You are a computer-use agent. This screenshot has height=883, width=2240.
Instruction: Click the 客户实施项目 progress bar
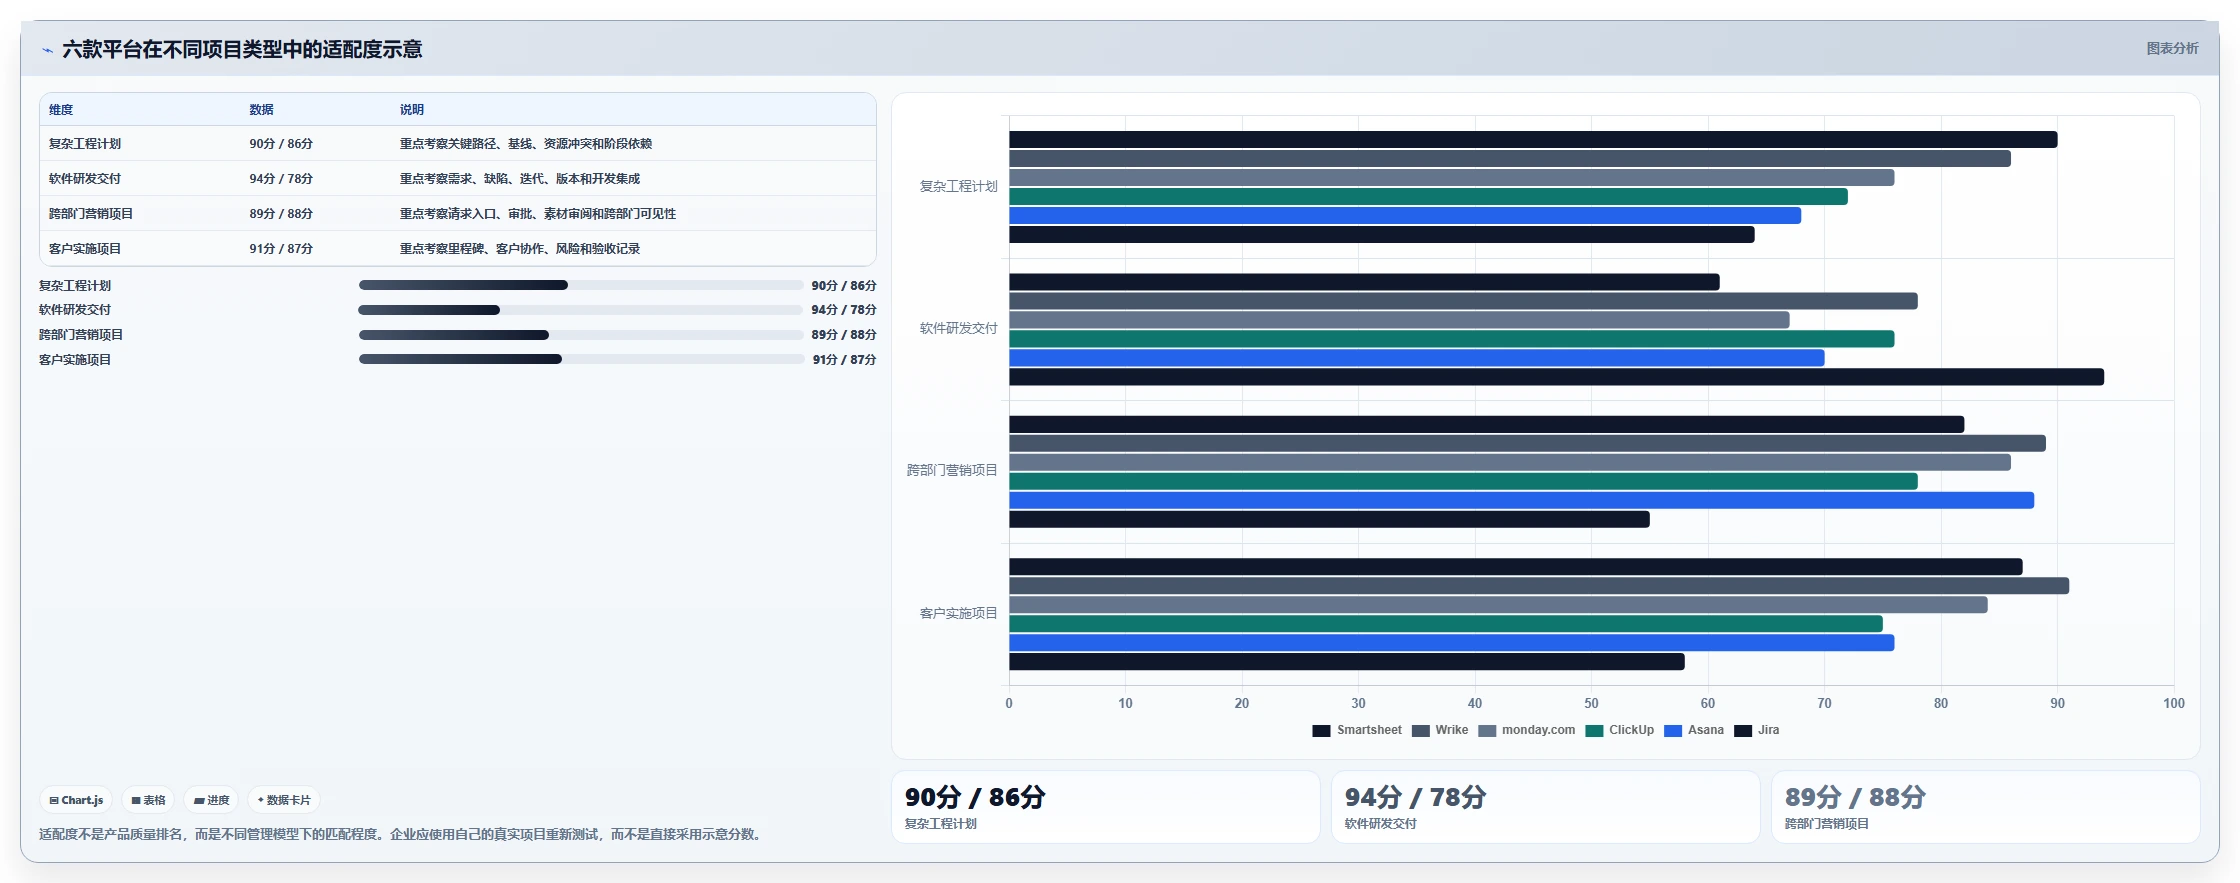pyautogui.click(x=581, y=360)
